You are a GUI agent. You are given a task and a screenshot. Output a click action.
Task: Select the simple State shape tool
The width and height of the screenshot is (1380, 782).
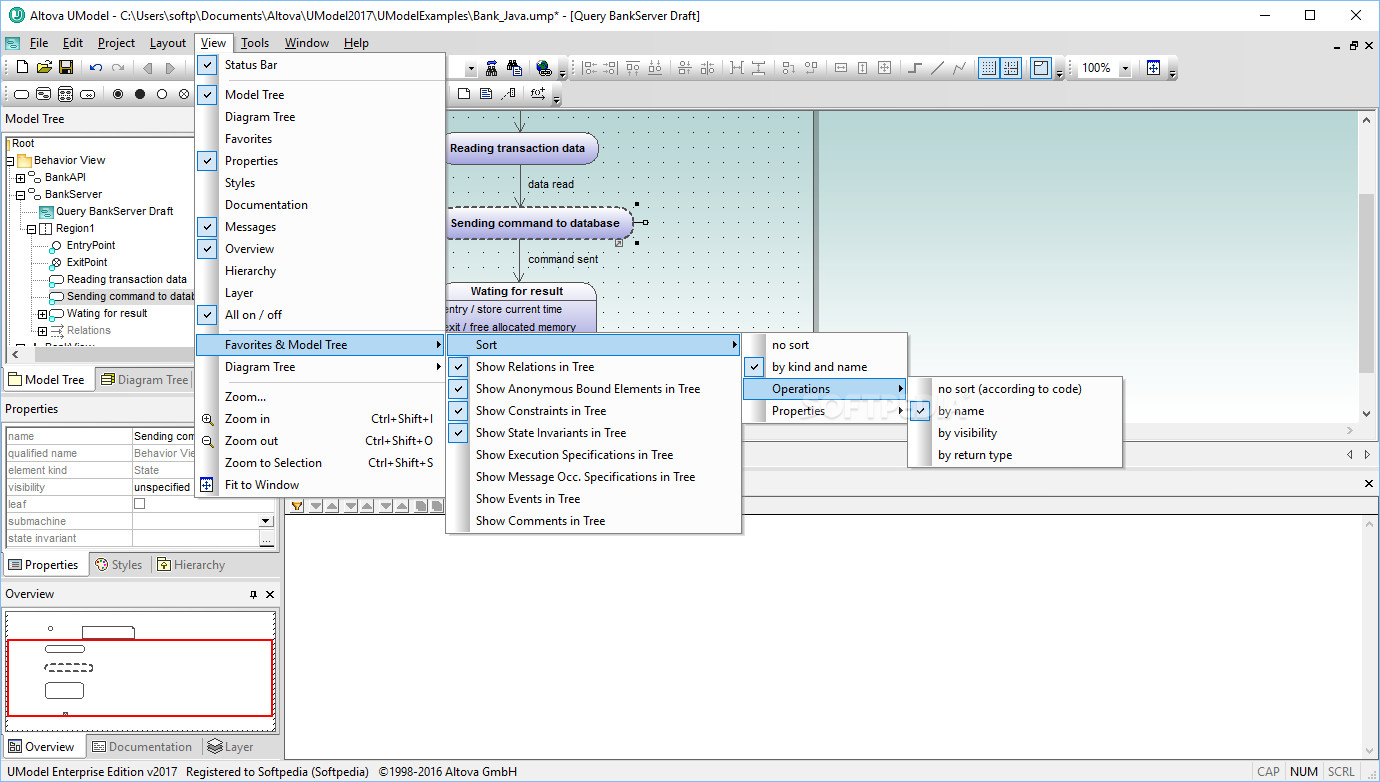[22, 94]
